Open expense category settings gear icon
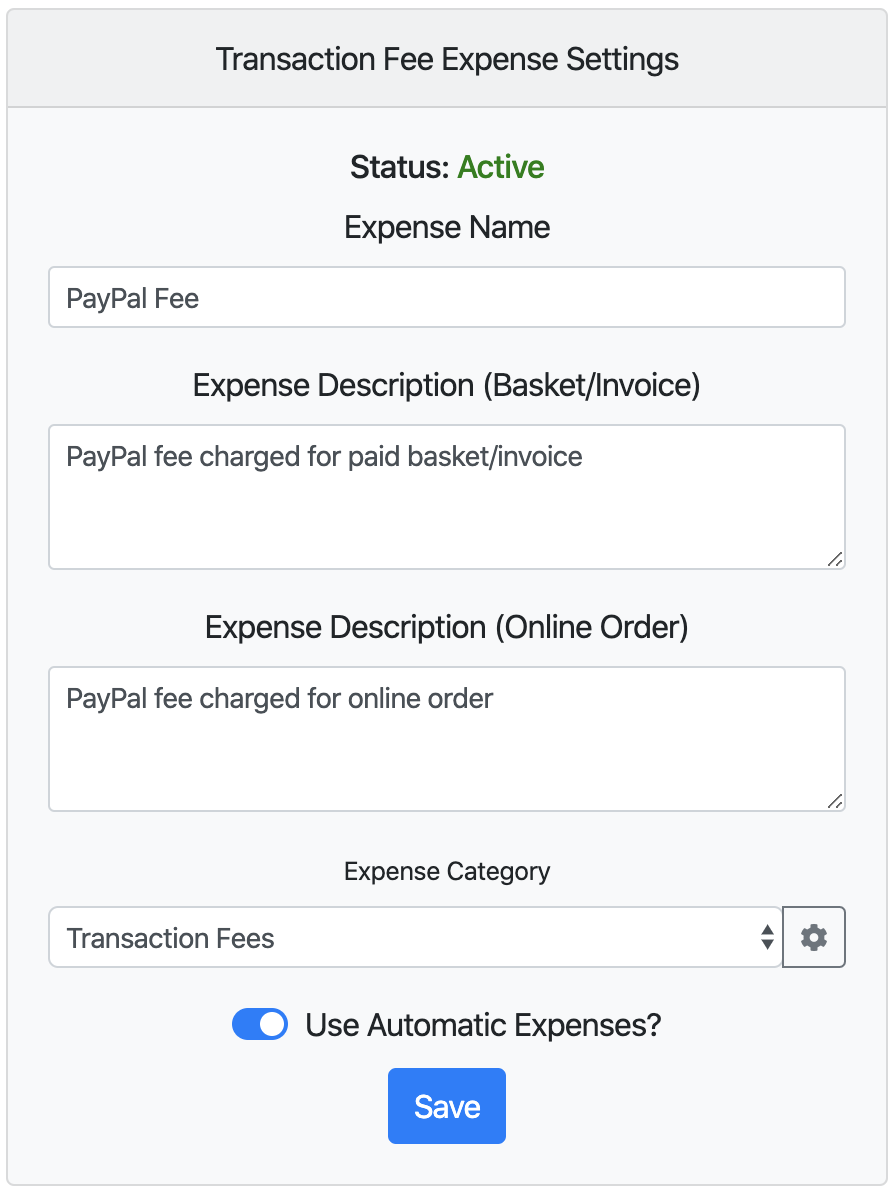The height and width of the screenshot is (1192, 894). click(813, 937)
